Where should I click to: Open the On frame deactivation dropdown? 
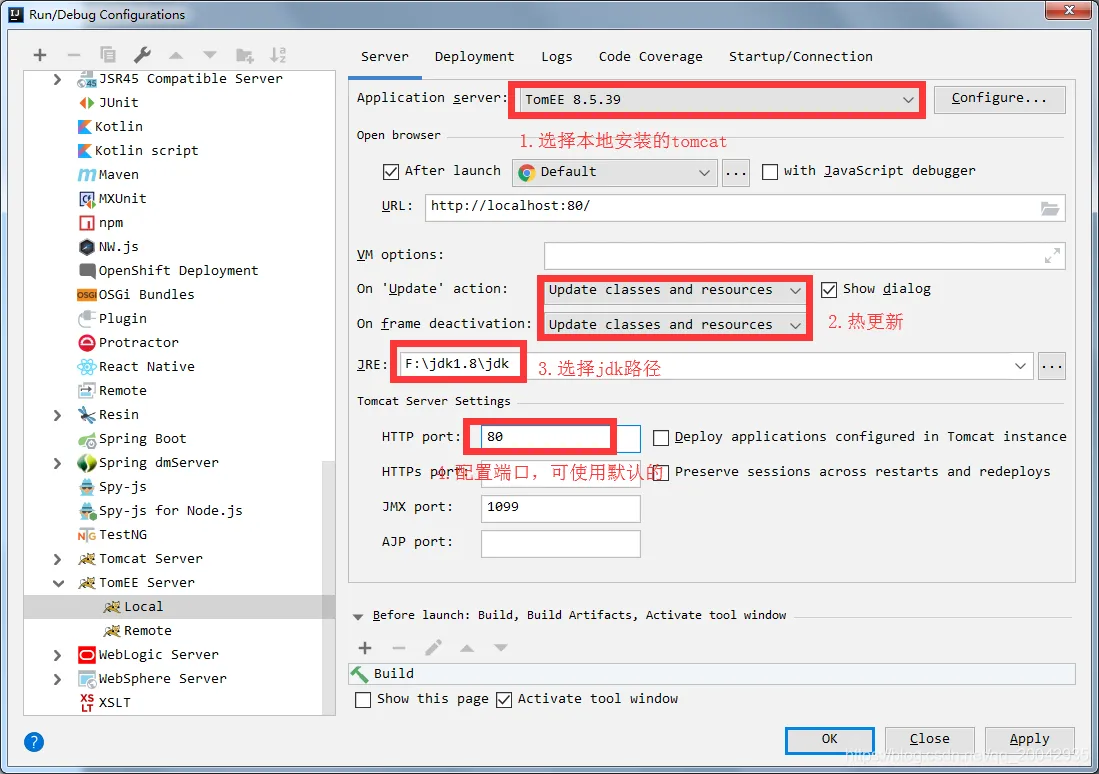(675, 325)
